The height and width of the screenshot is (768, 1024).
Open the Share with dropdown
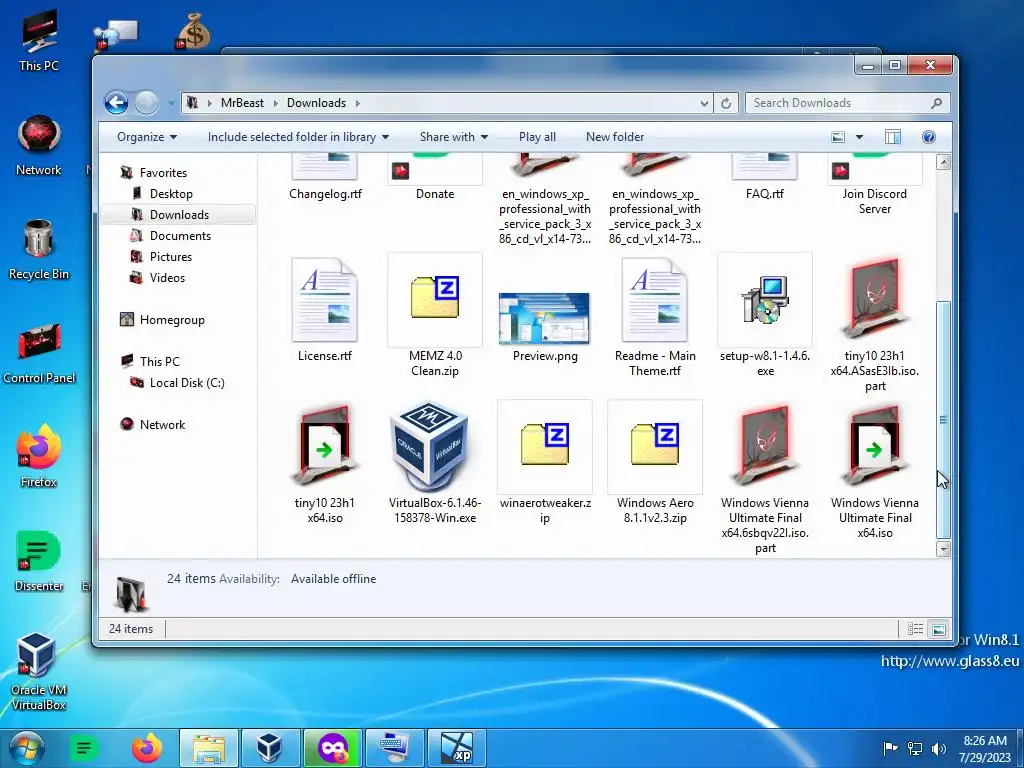(454, 137)
